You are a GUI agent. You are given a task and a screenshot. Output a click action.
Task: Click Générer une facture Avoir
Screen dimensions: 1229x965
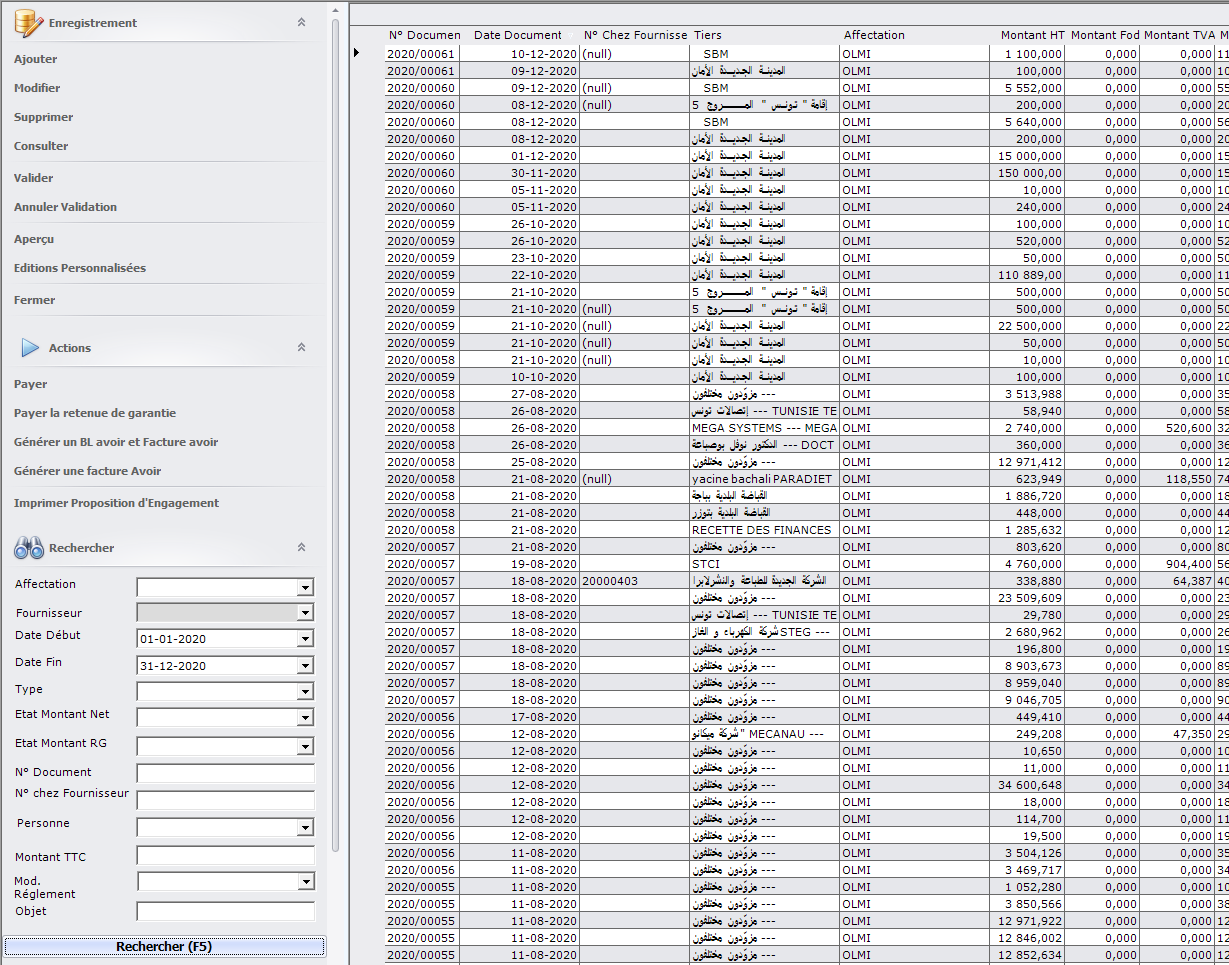coord(87,471)
